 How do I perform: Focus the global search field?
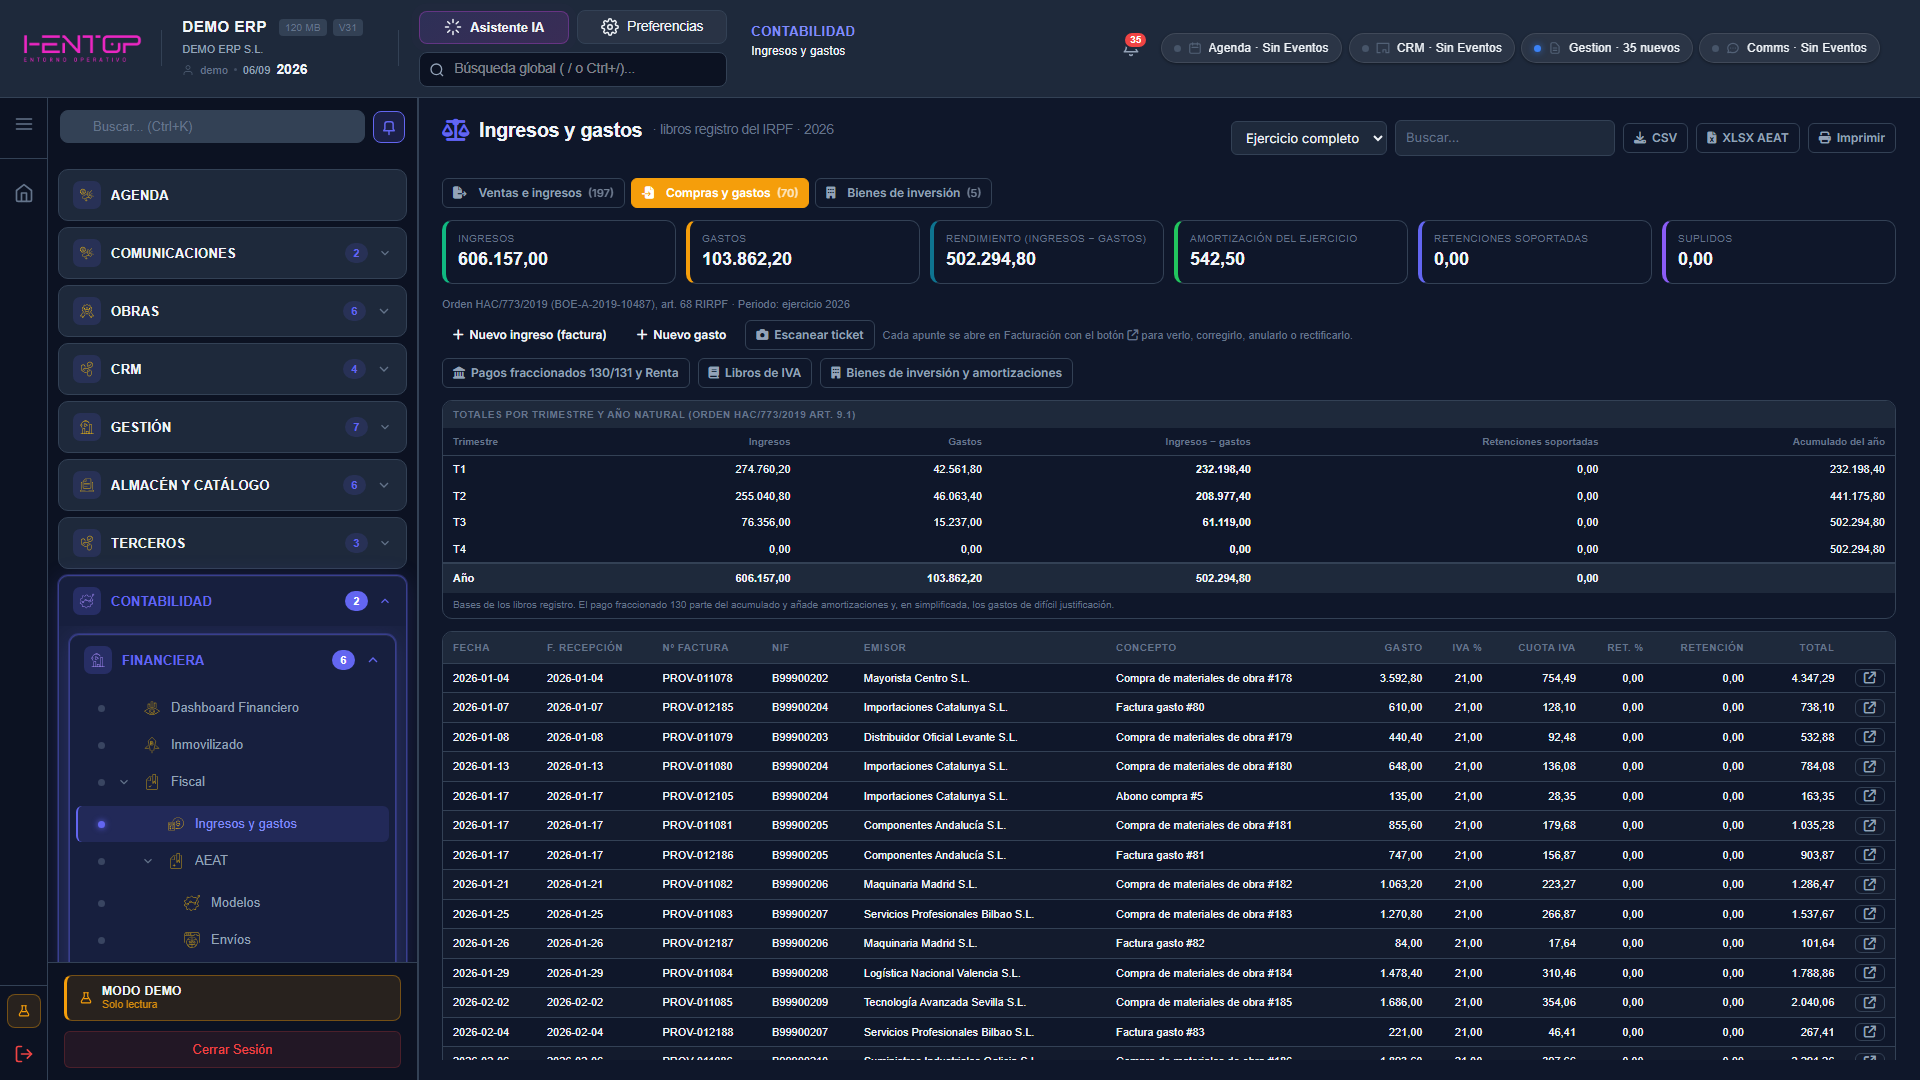pos(572,69)
